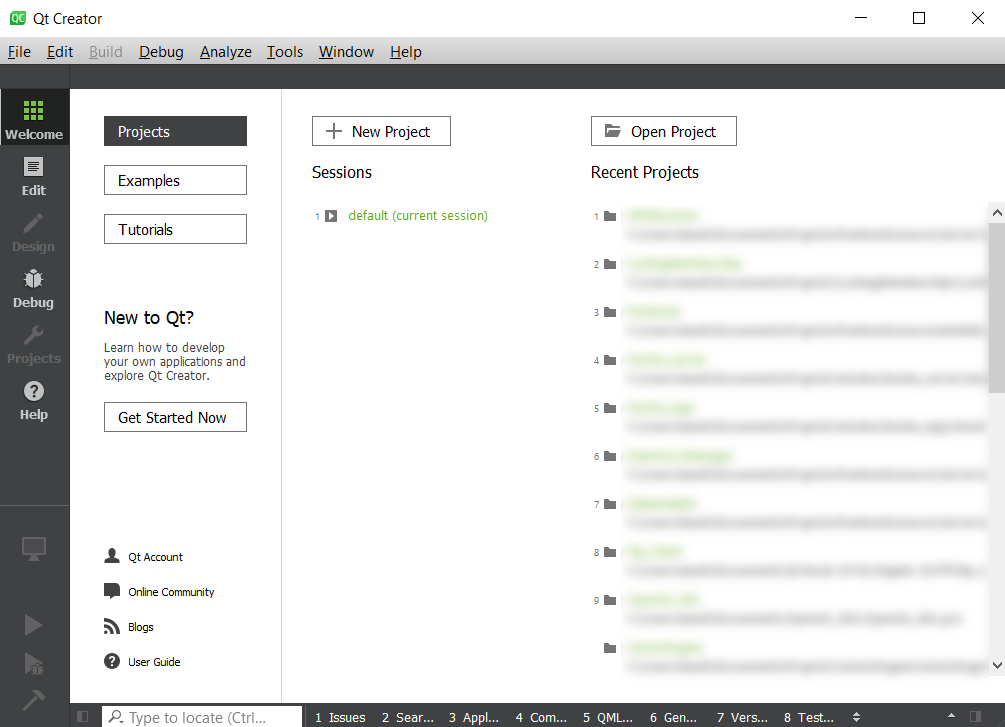Build project with the hammer icon

(33, 699)
